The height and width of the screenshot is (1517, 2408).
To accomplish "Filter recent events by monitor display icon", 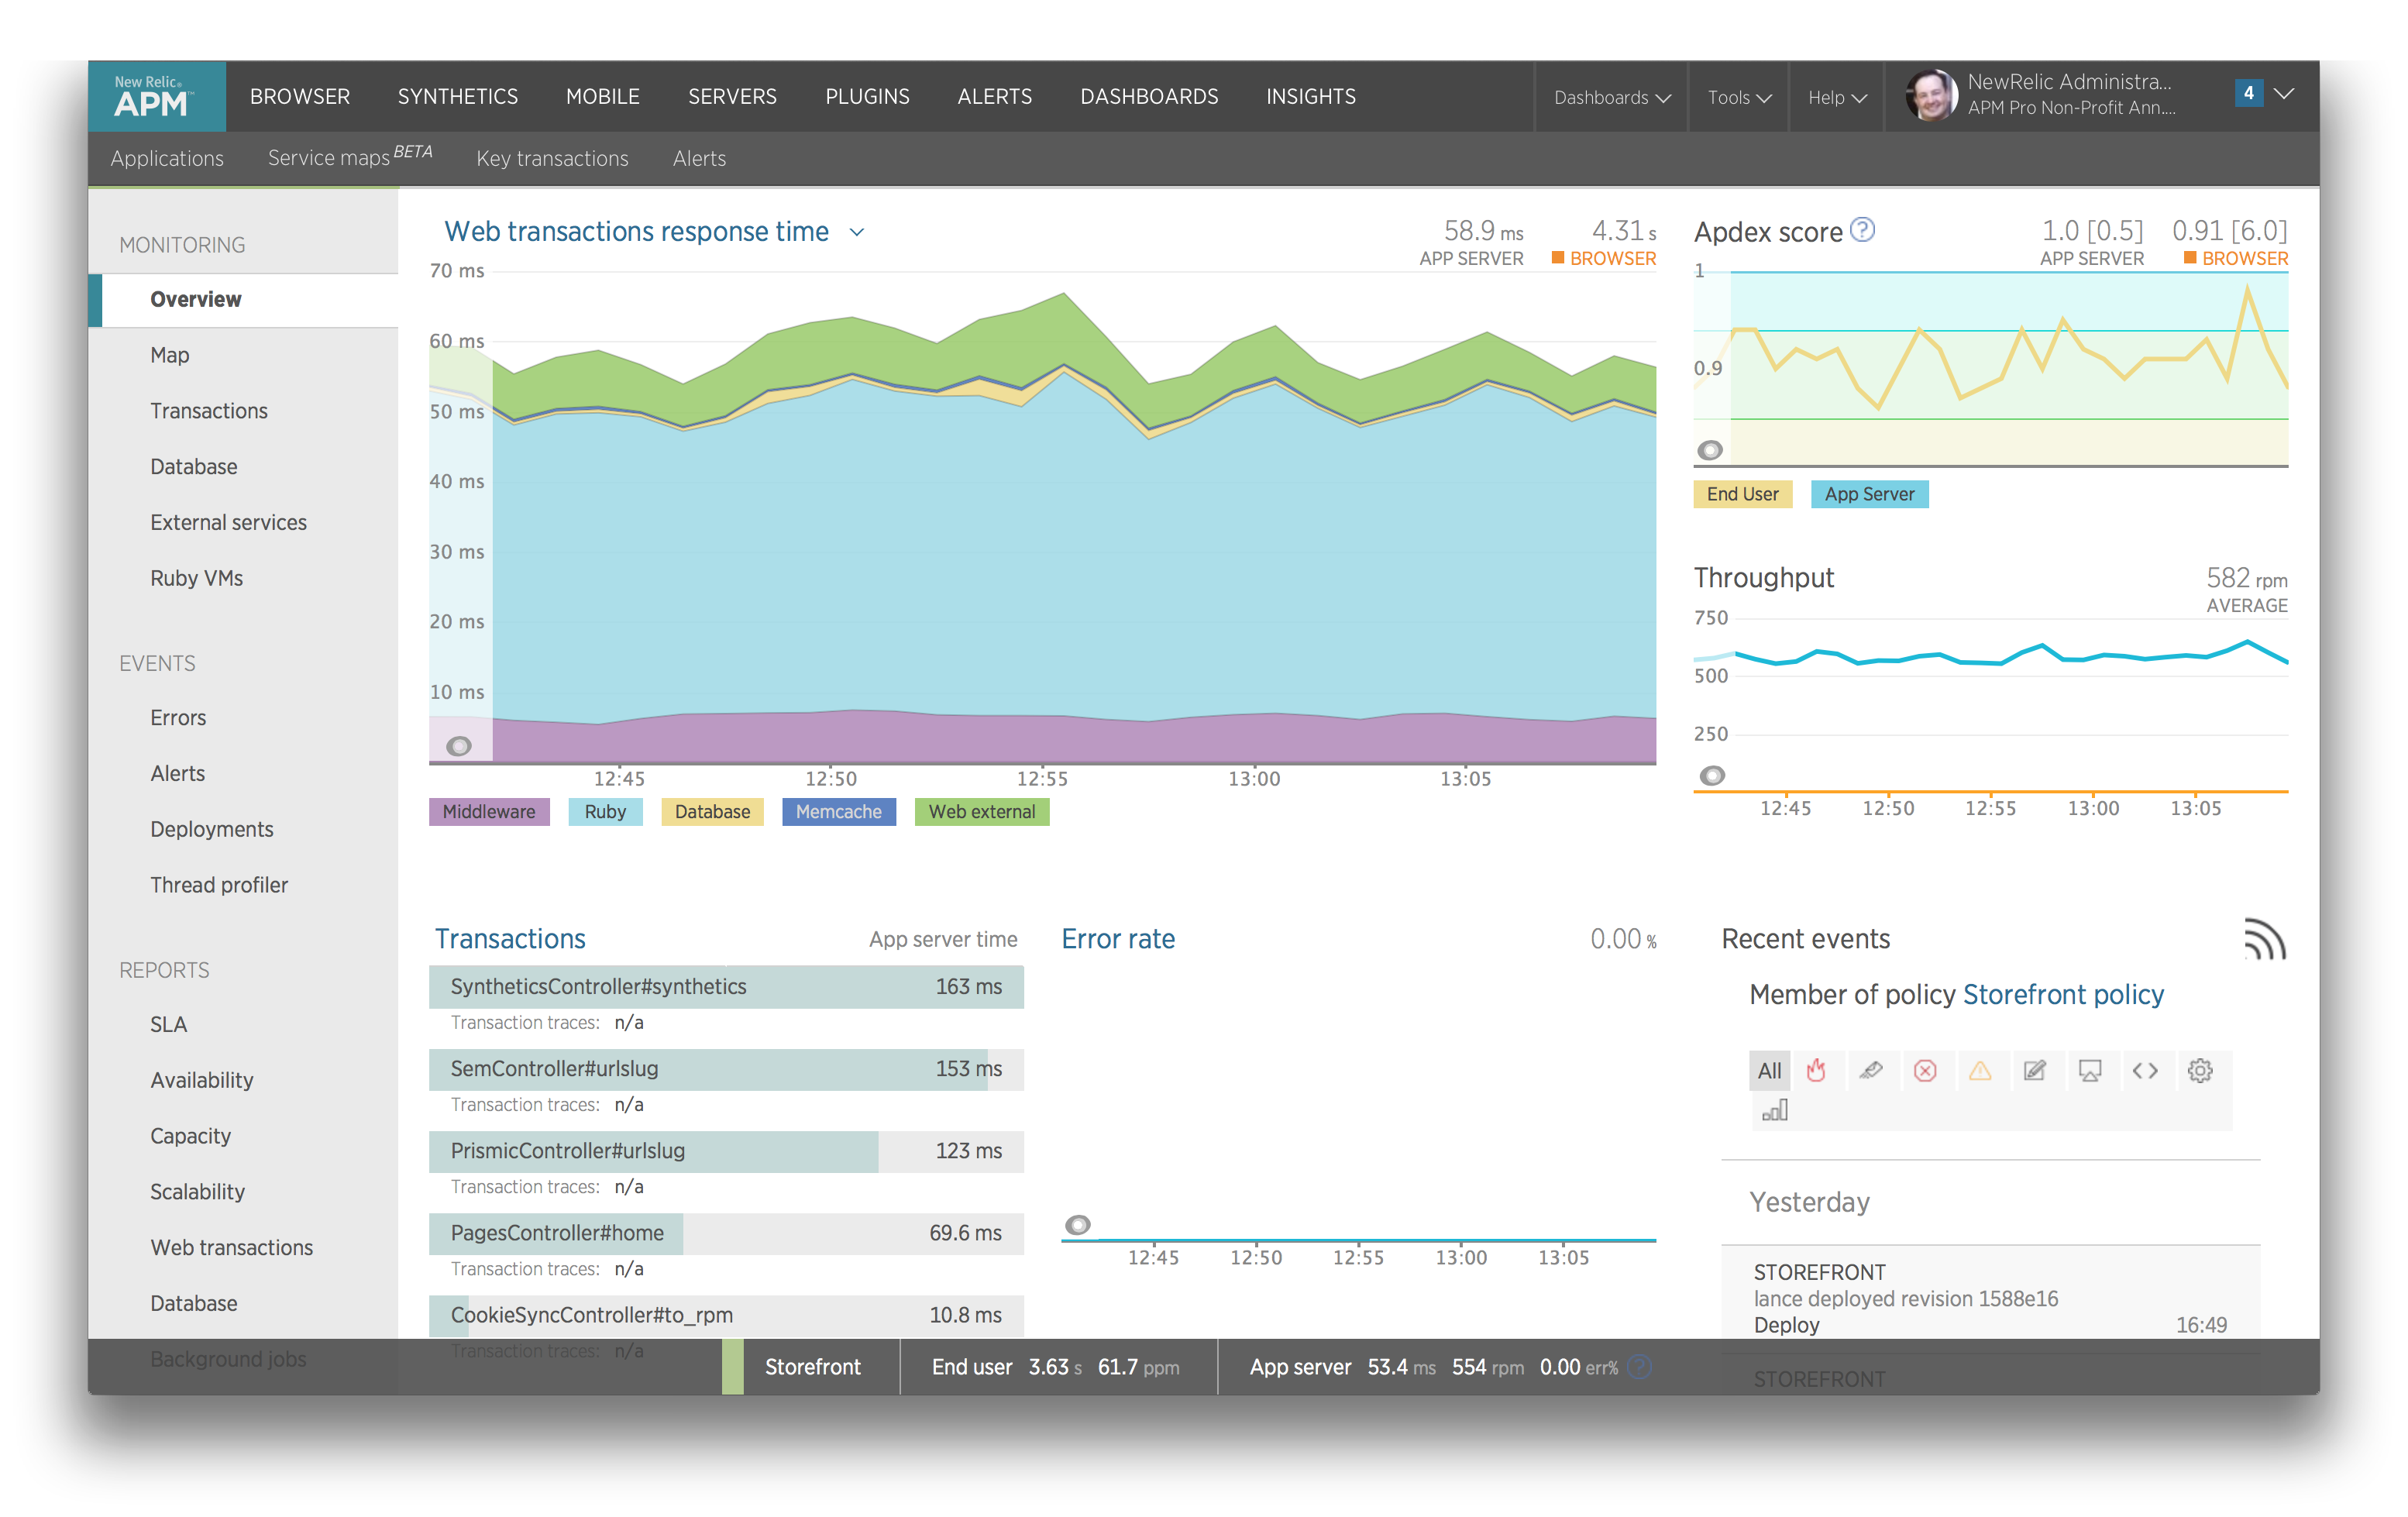I will pyautogui.click(x=2090, y=1070).
